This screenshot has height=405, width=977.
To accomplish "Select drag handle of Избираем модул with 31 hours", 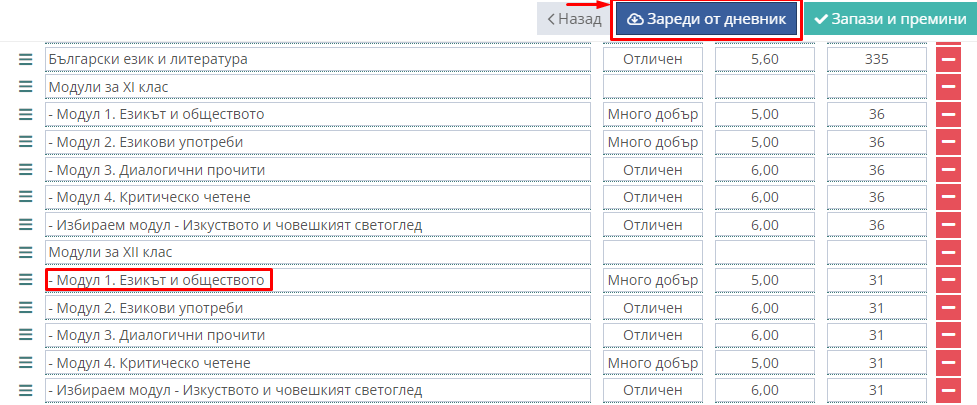I will (25, 390).
